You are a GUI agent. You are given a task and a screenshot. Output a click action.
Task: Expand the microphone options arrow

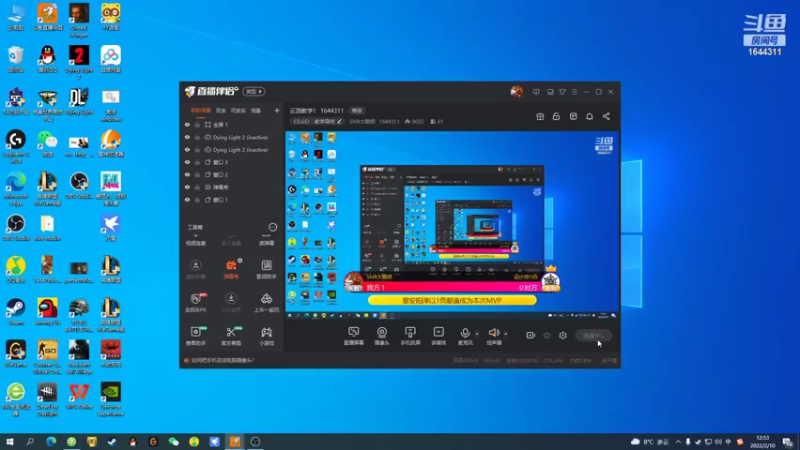(477, 334)
